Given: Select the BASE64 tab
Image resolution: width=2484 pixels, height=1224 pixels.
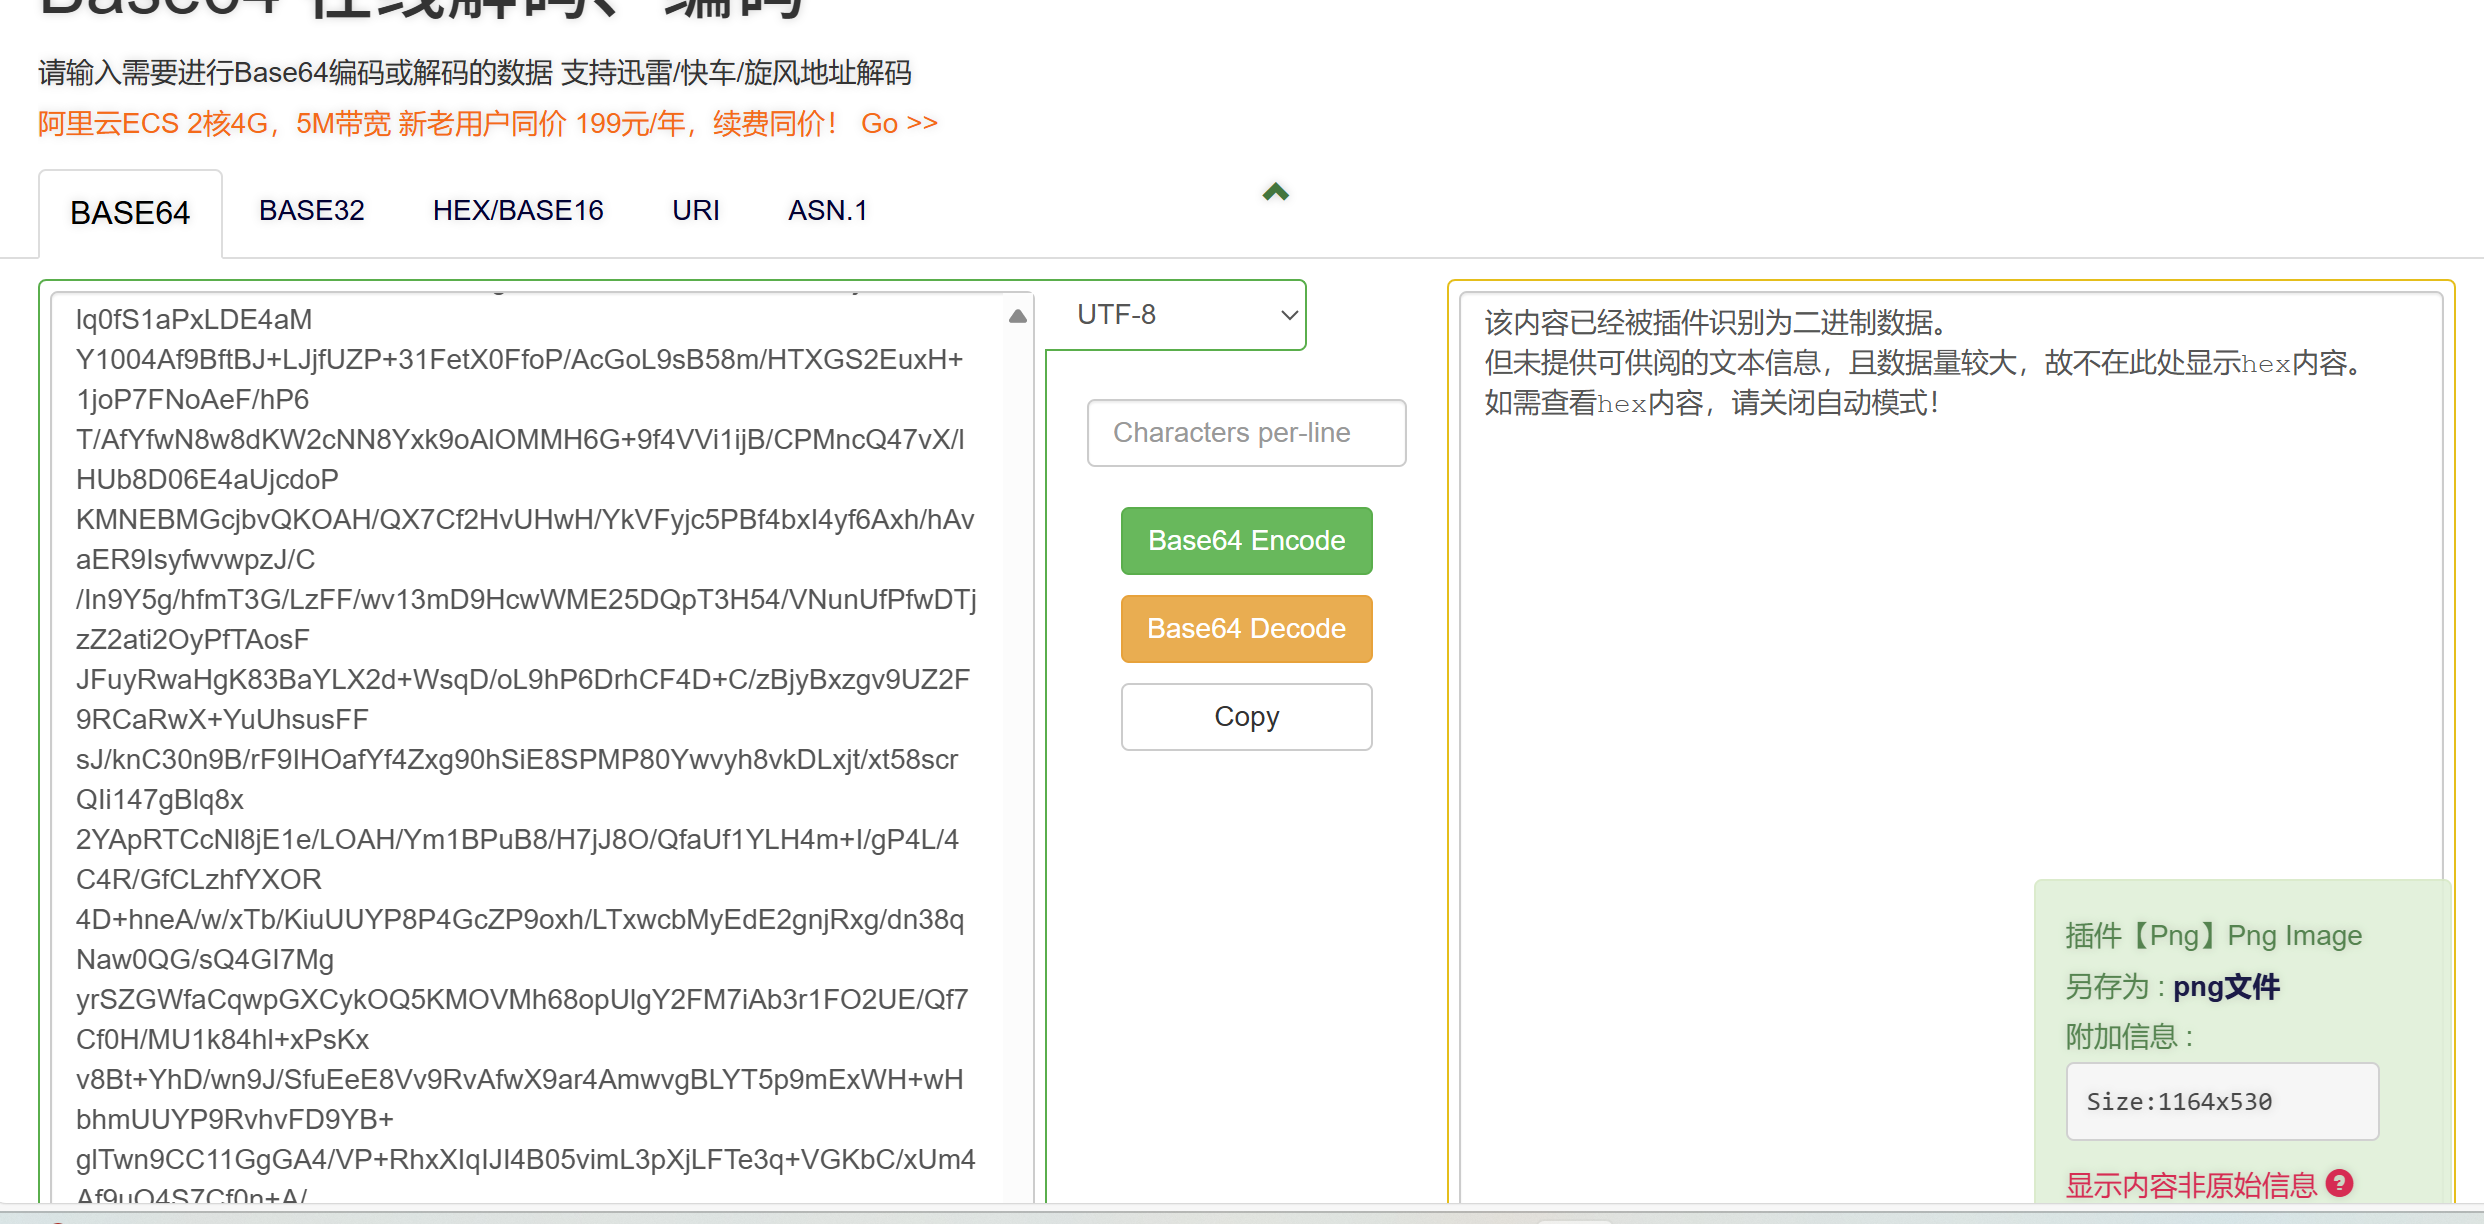Looking at the screenshot, I should pyautogui.click(x=130, y=213).
